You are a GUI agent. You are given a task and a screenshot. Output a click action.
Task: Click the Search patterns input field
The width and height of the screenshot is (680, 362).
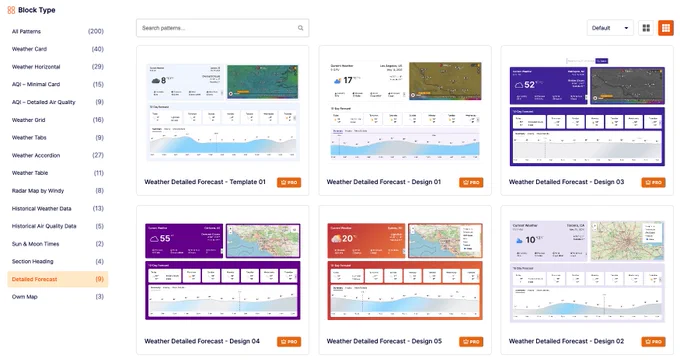pos(222,28)
